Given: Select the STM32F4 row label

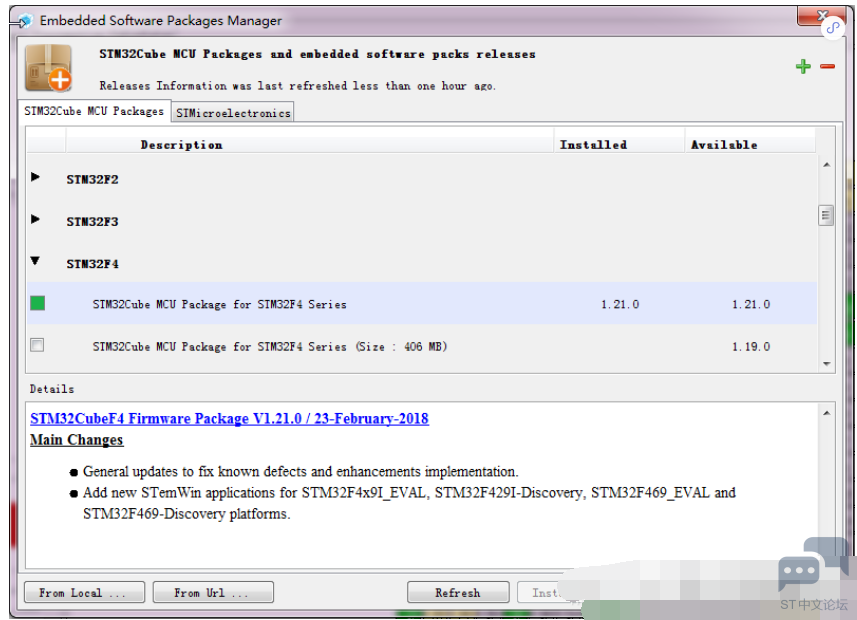Looking at the screenshot, I should 92,264.
